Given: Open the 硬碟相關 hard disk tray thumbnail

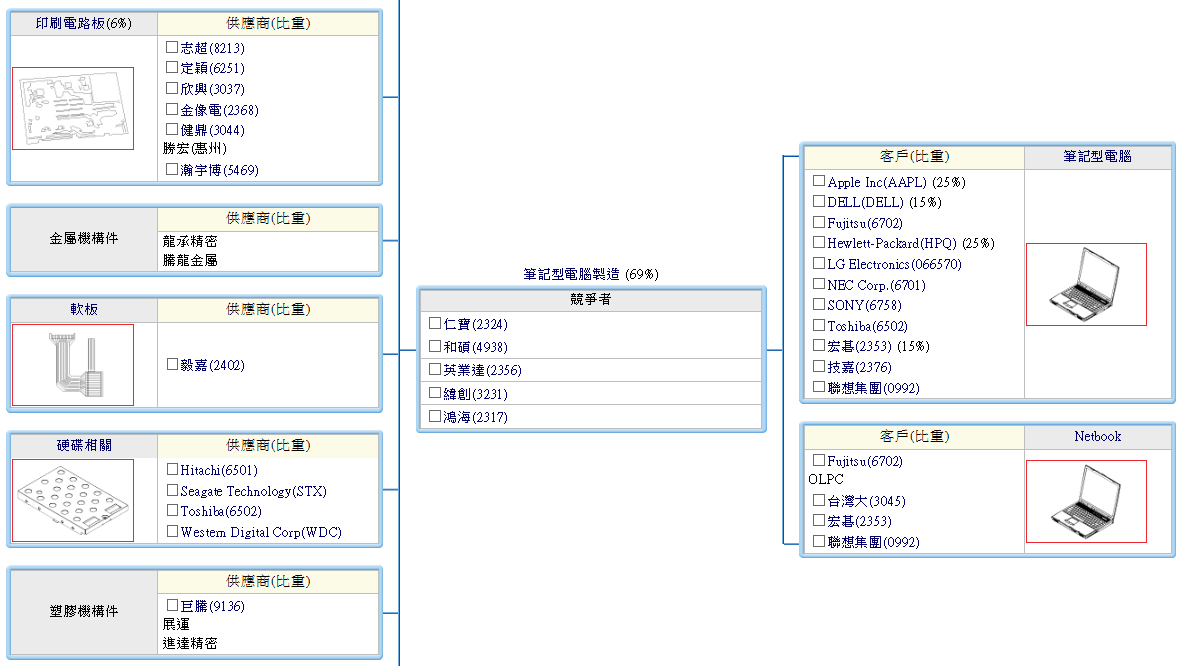Looking at the screenshot, I should (x=73, y=500).
